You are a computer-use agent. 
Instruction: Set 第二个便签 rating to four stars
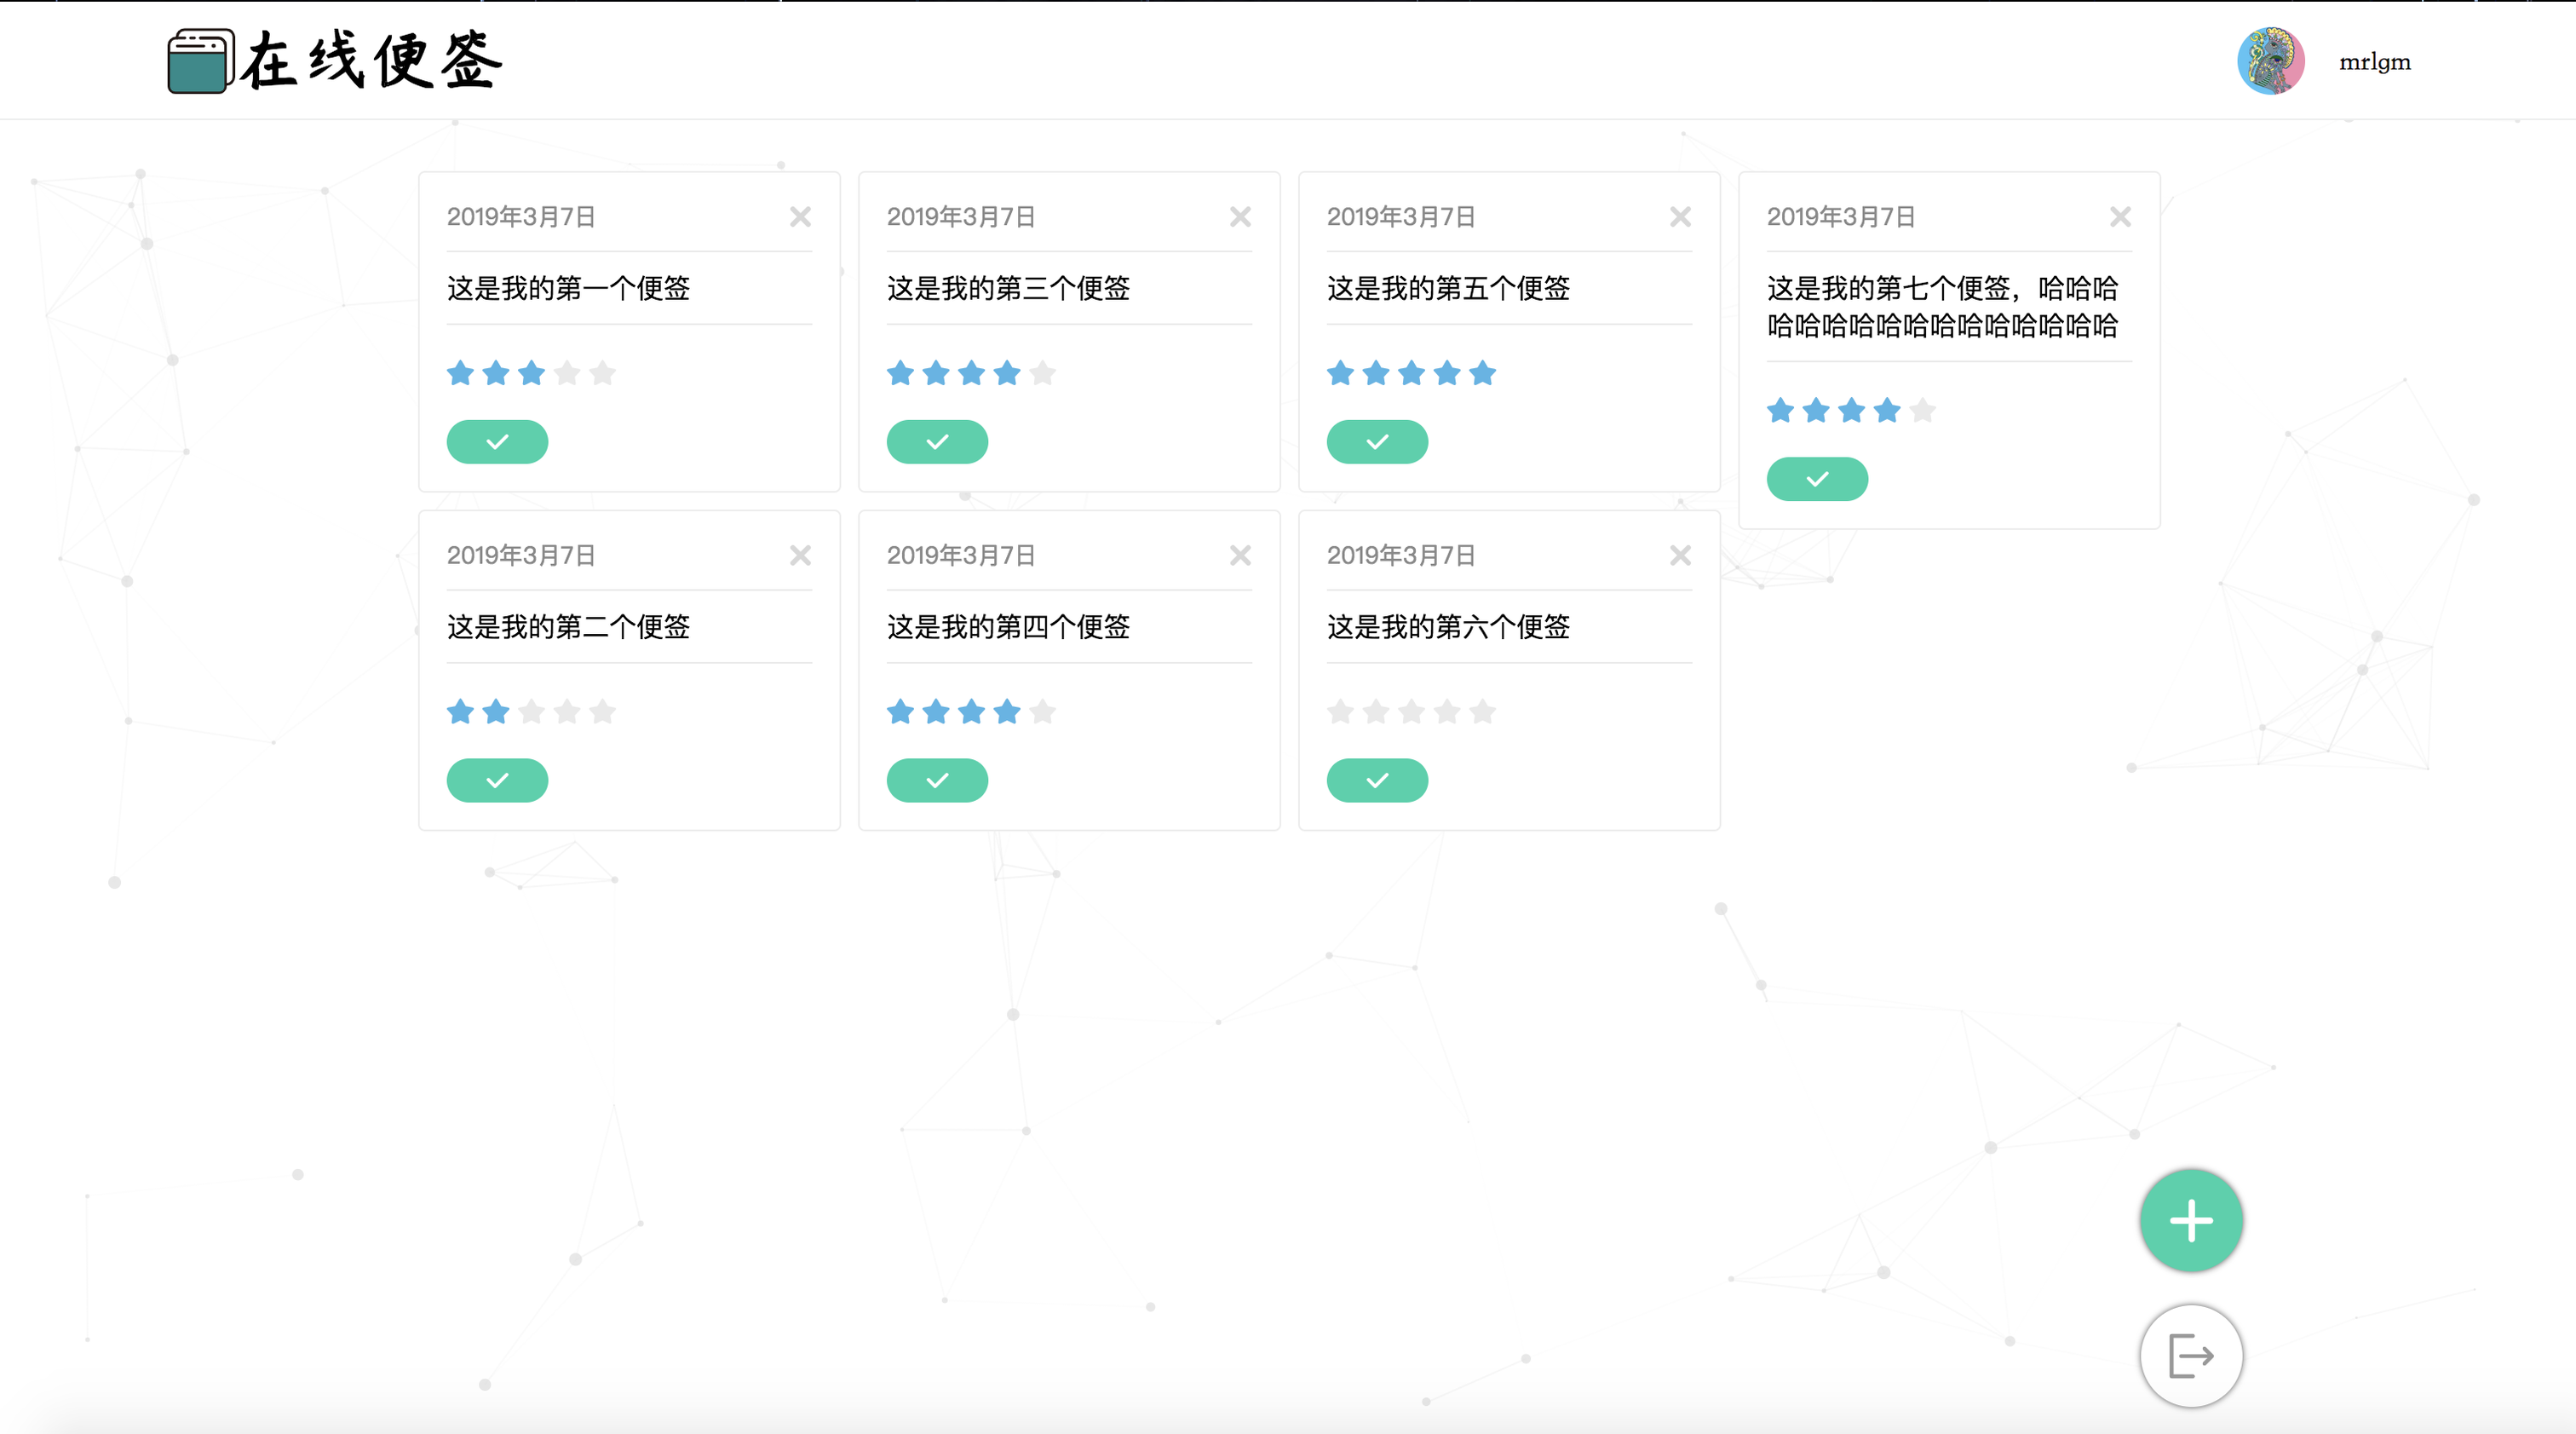(567, 712)
